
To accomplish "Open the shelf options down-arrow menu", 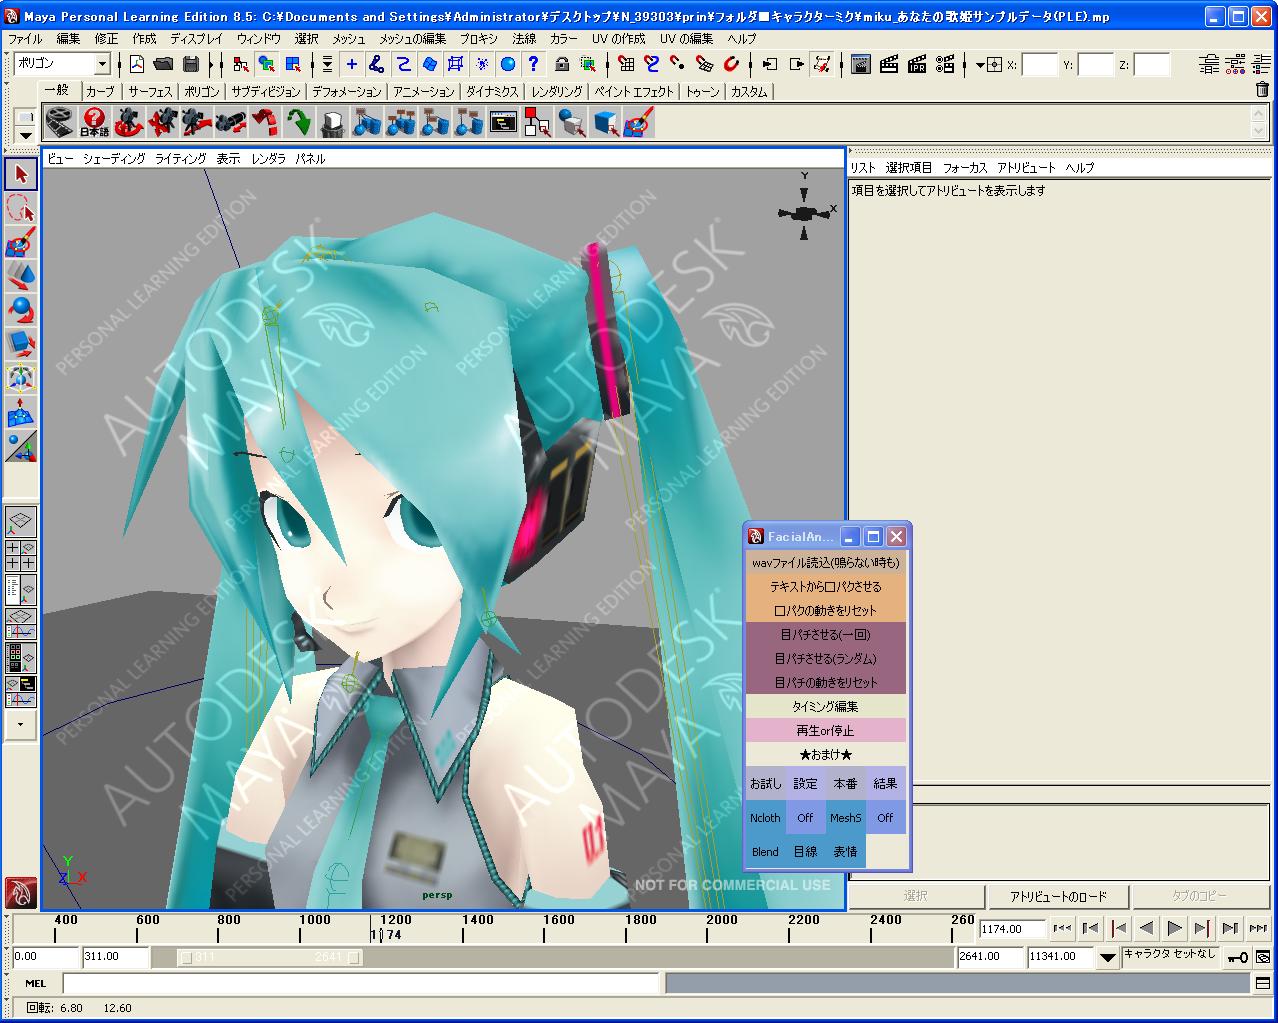I will (x=25, y=135).
